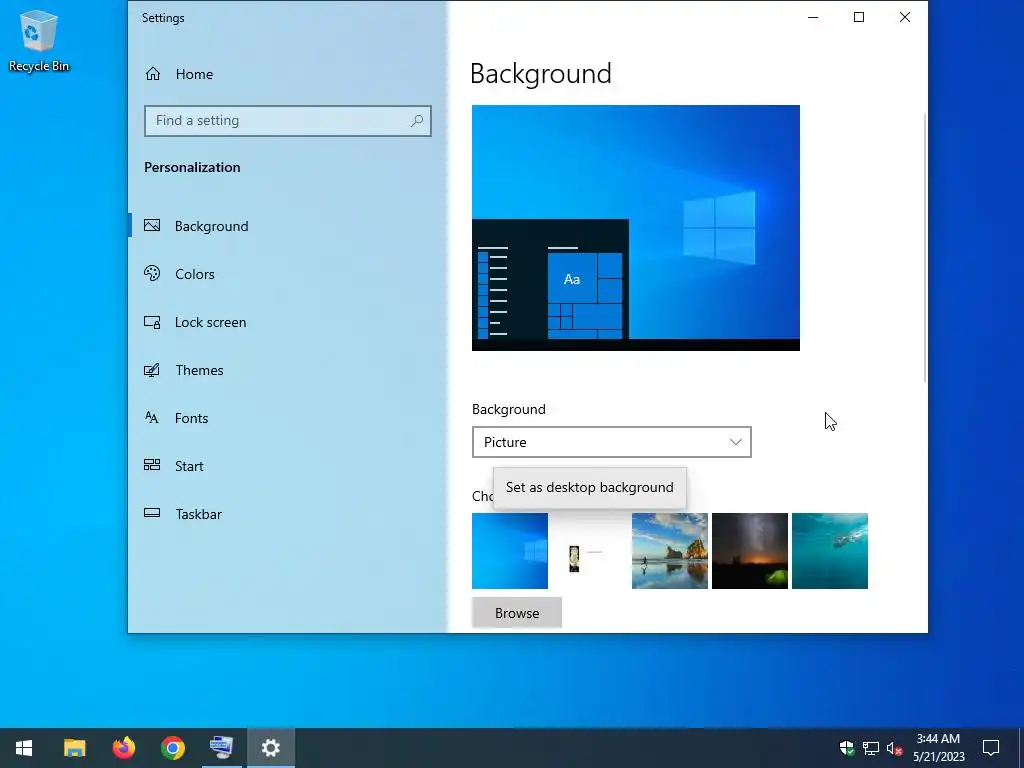This screenshot has width=1024, height=768.
Task: Select the underwater swimmer wallpaper thumbnail
Action: [x=830, y=551]
